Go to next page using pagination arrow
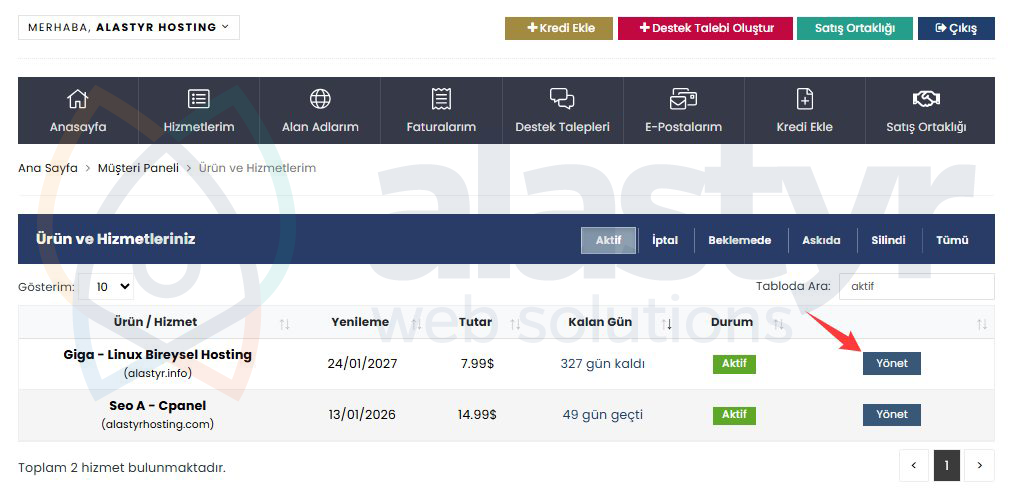This screenshot has width=1013, height=488. 979,465
